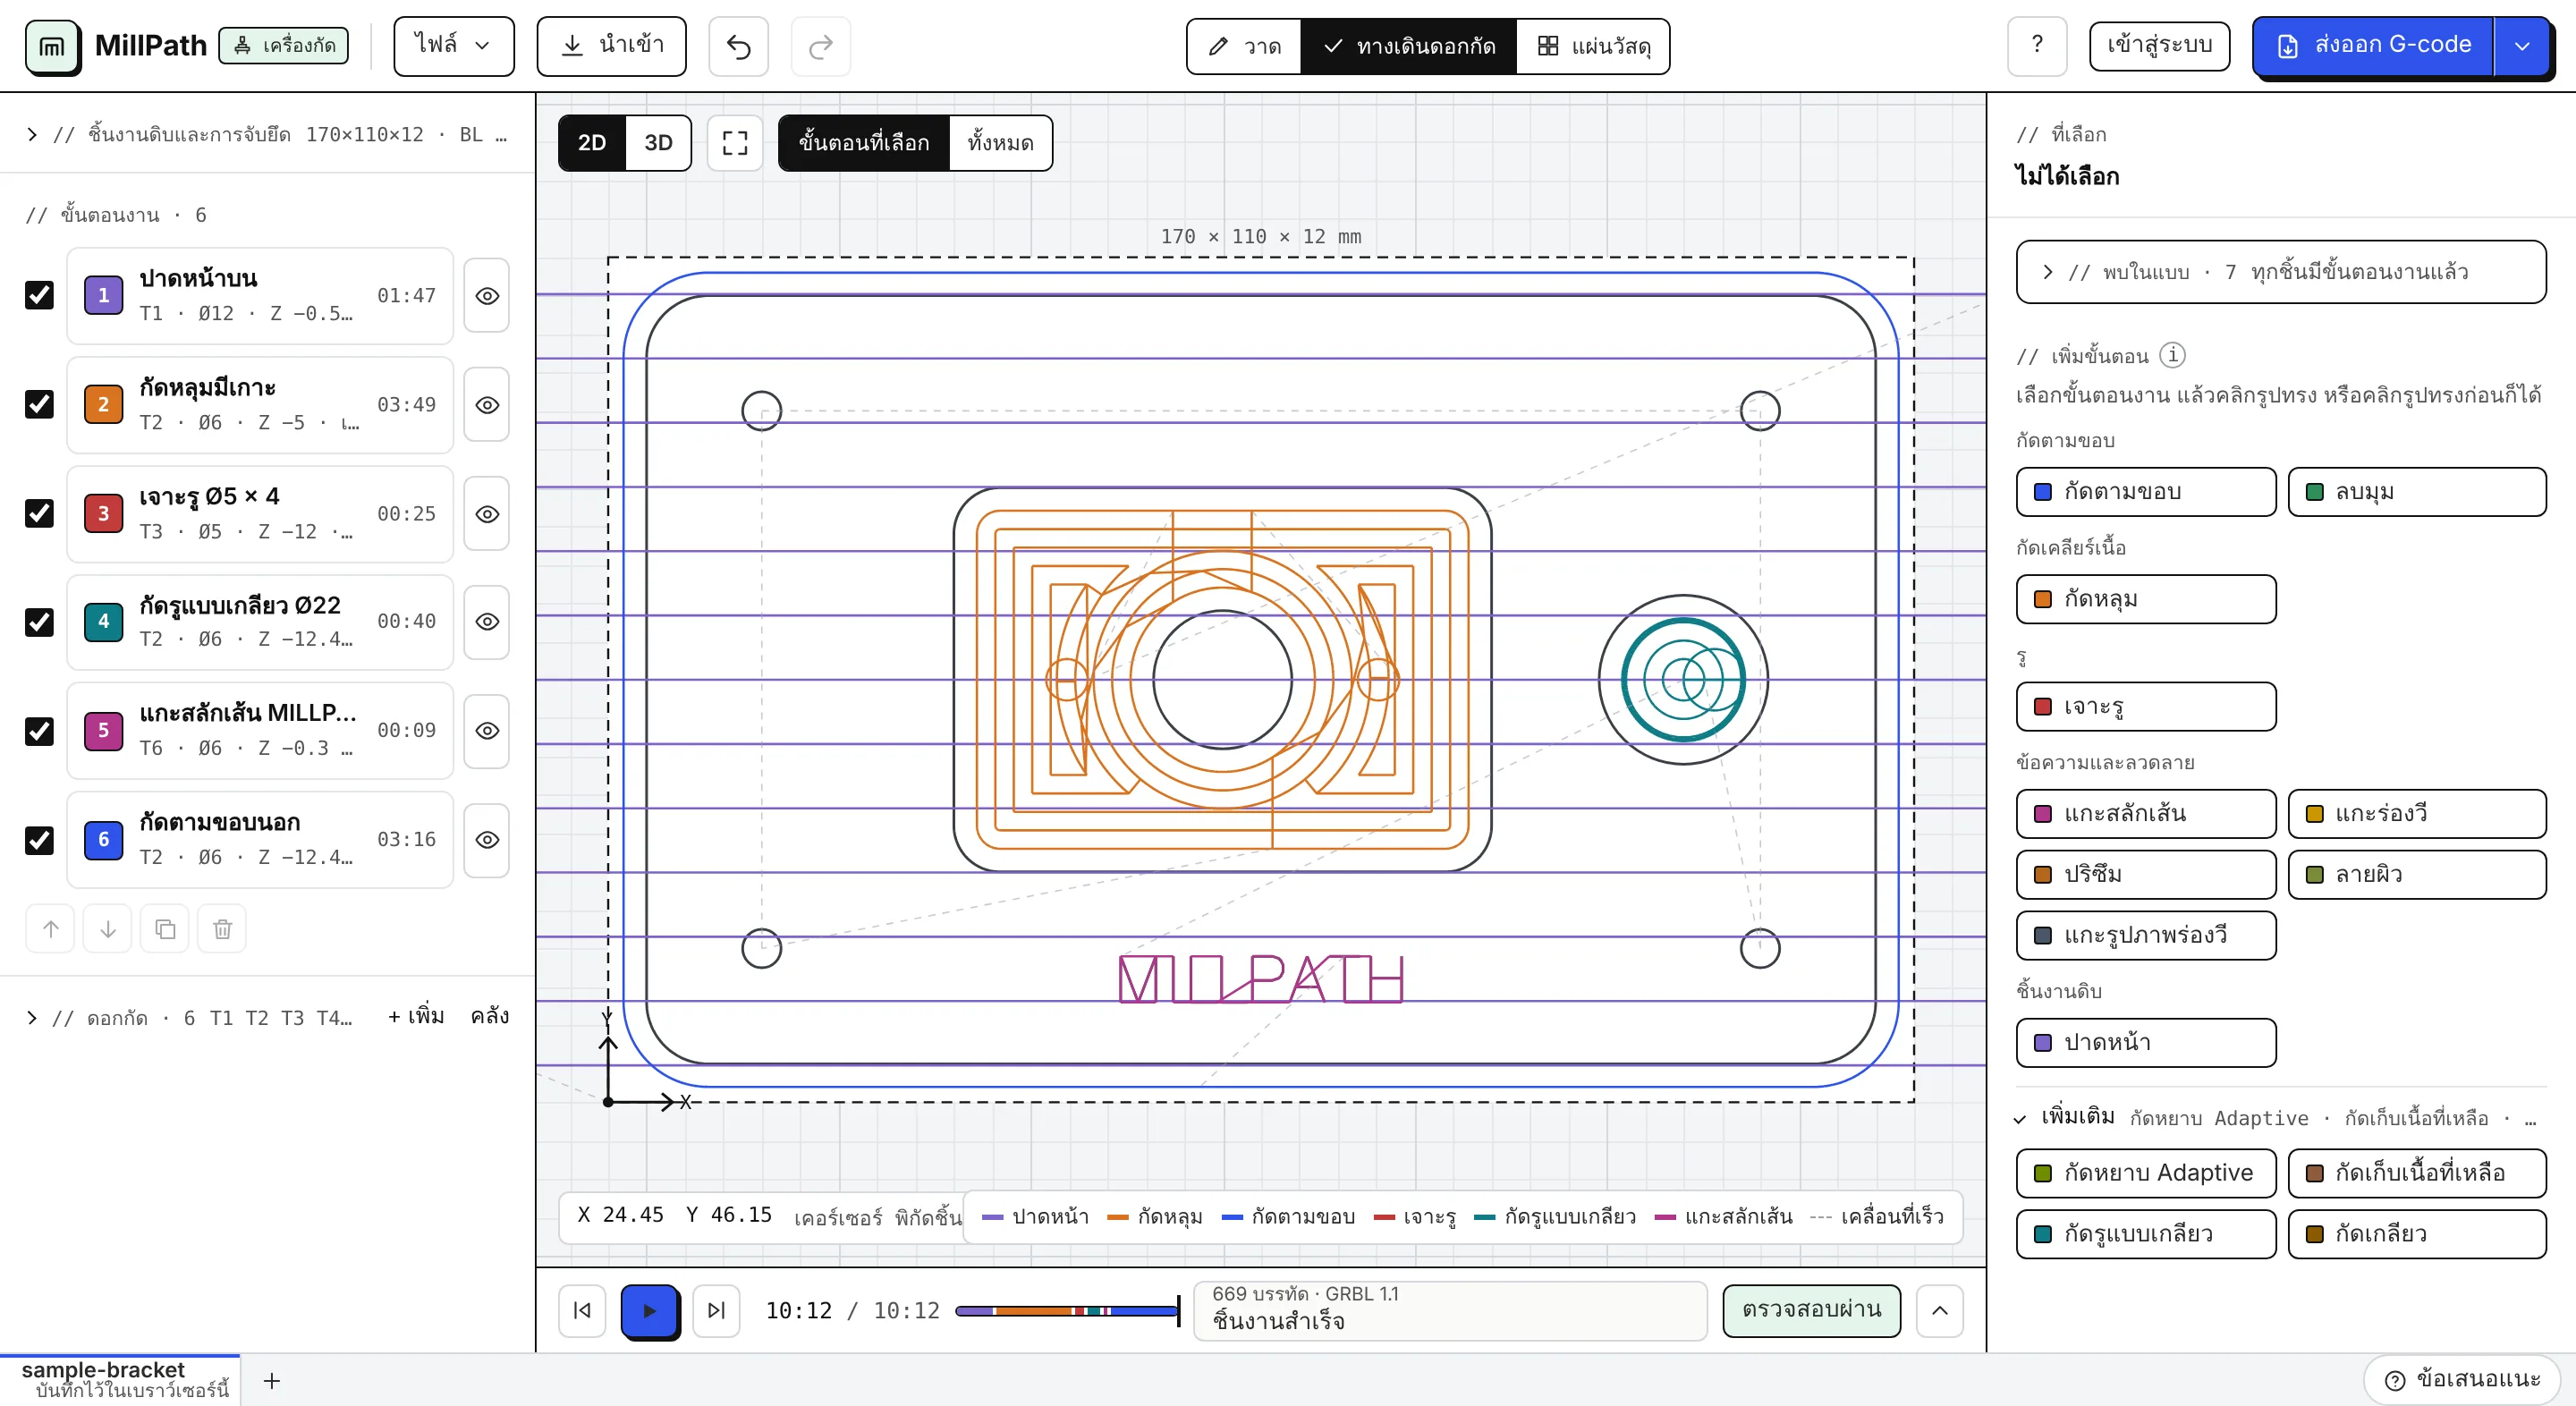Open the help question mark button
The image size is (2576, 1406).
2037,46
